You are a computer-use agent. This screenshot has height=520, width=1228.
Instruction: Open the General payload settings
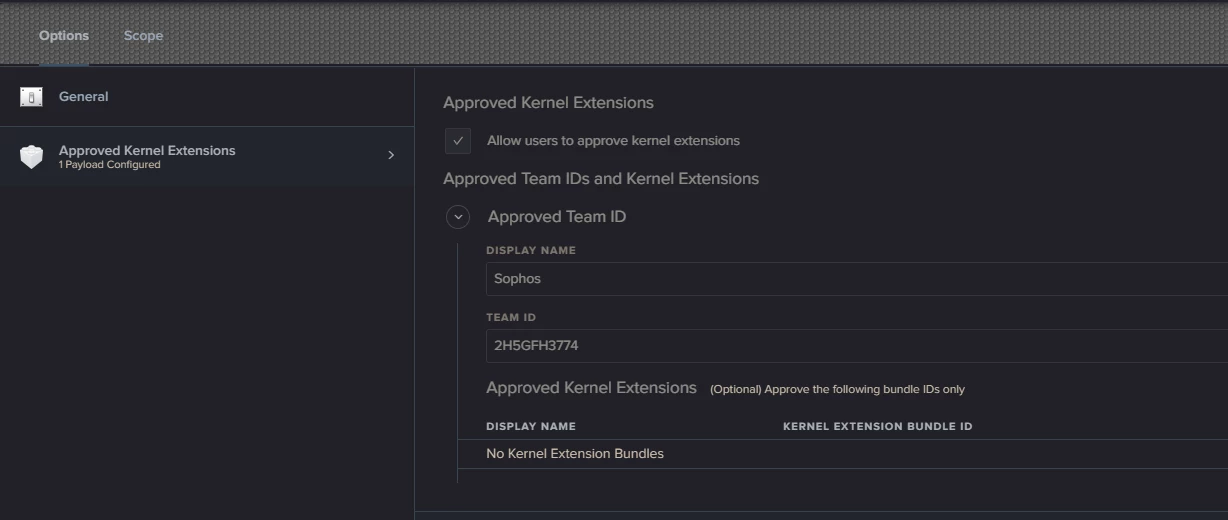(207, 97)
